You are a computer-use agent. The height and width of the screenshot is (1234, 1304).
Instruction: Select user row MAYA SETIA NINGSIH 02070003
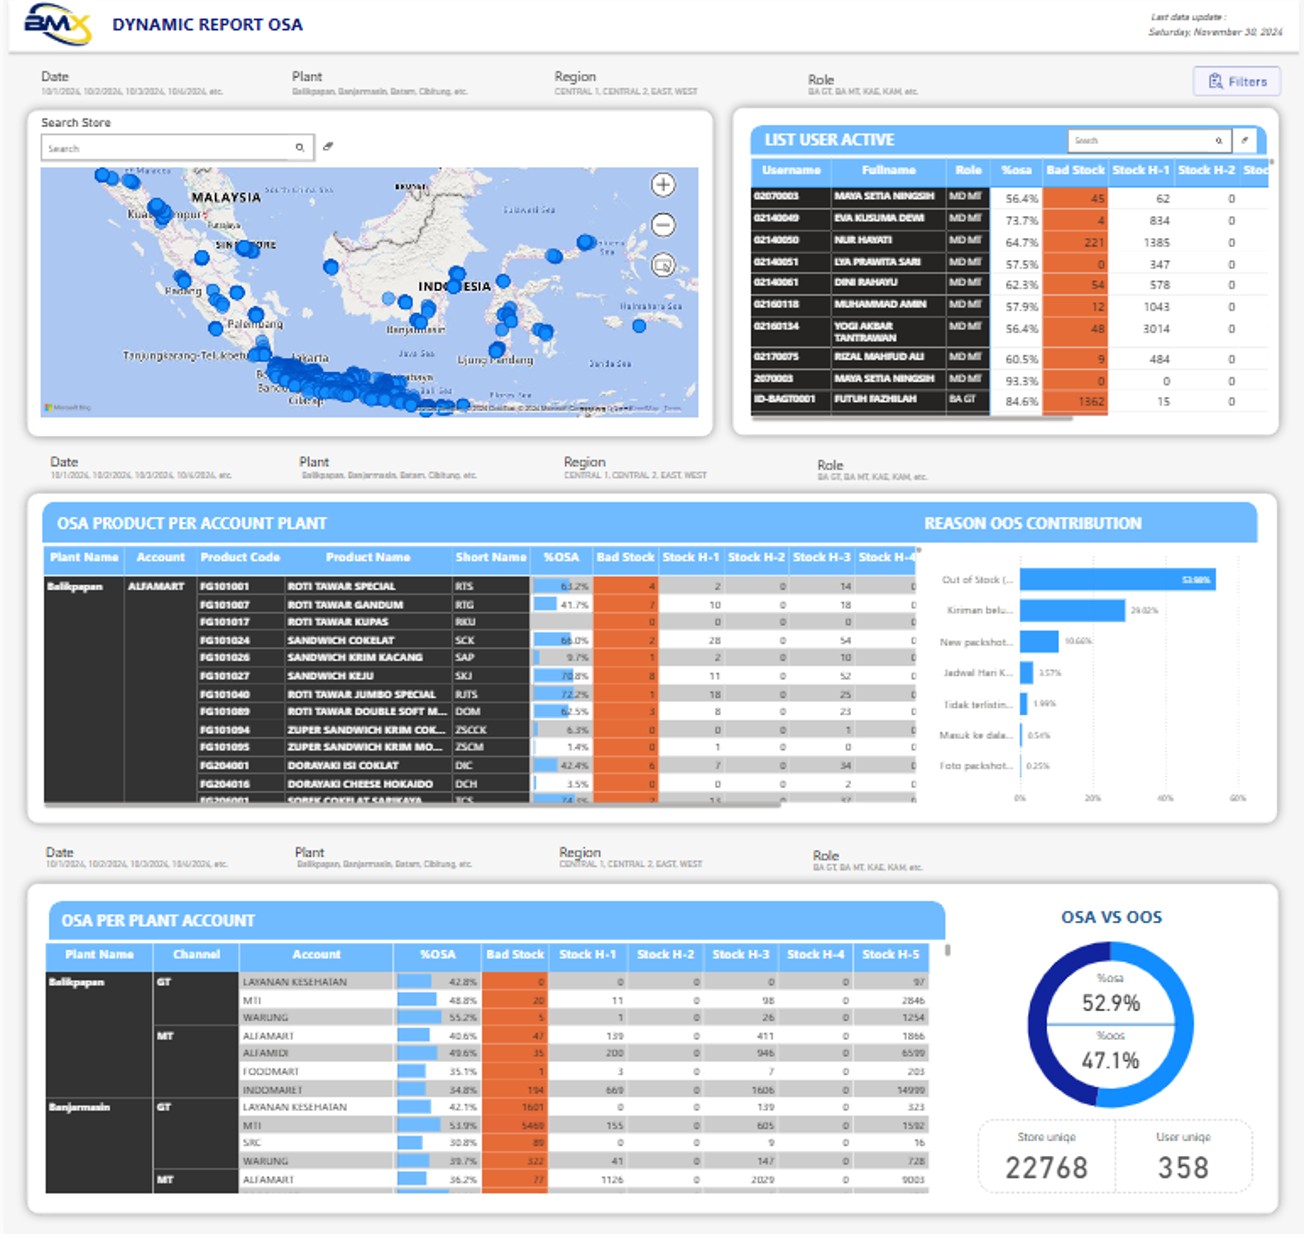click(884, 197)
